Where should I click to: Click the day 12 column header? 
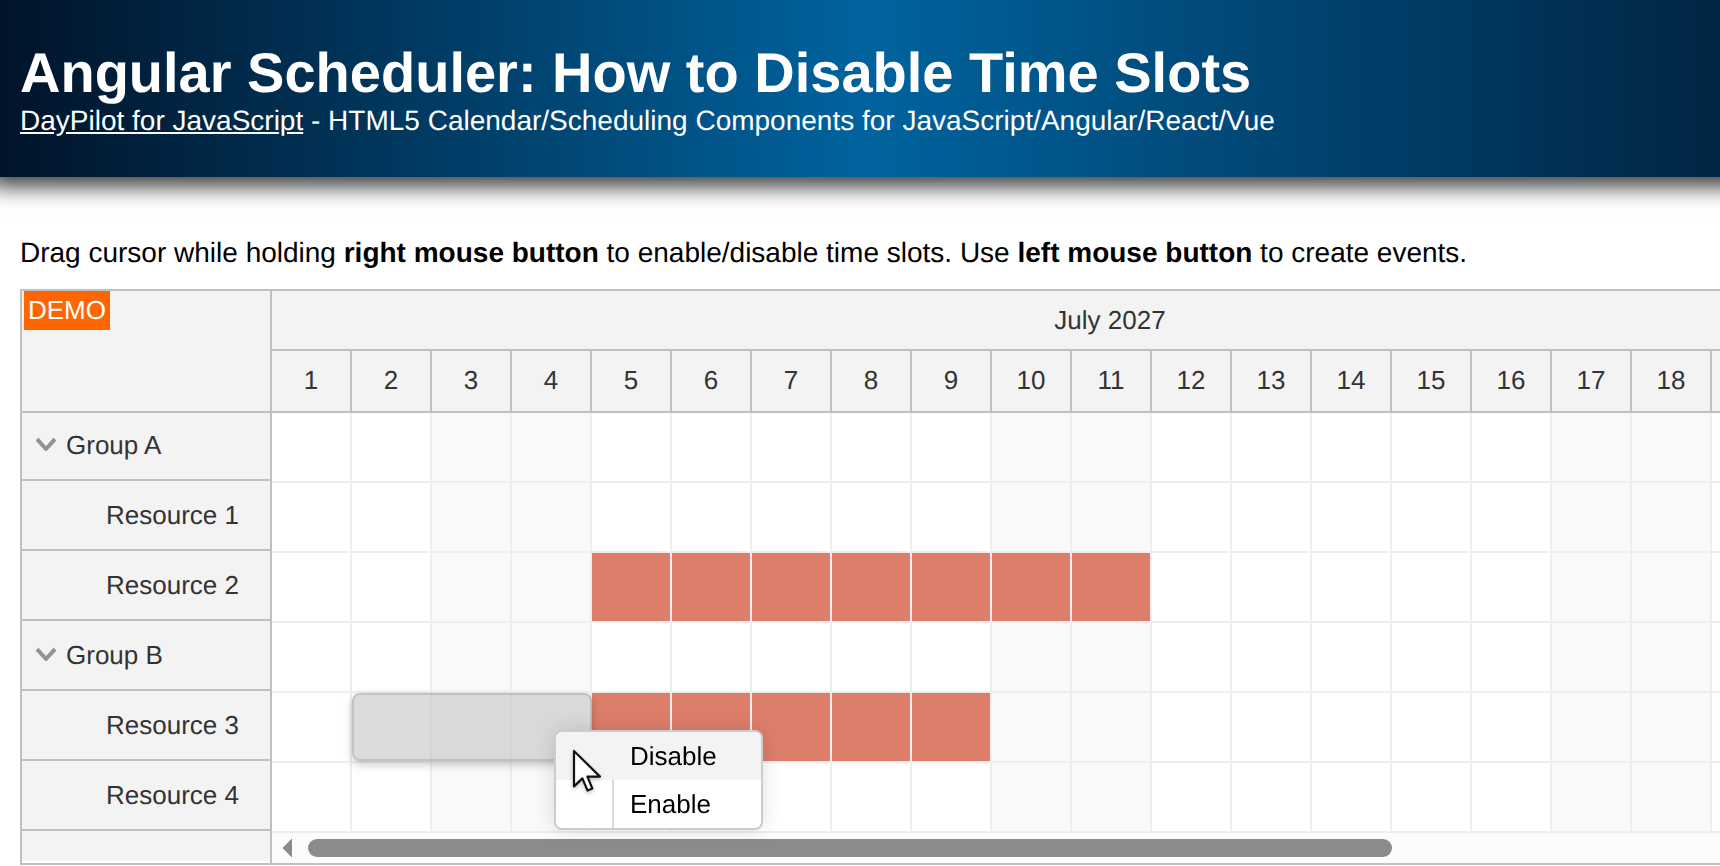[x=1191, y=381]
